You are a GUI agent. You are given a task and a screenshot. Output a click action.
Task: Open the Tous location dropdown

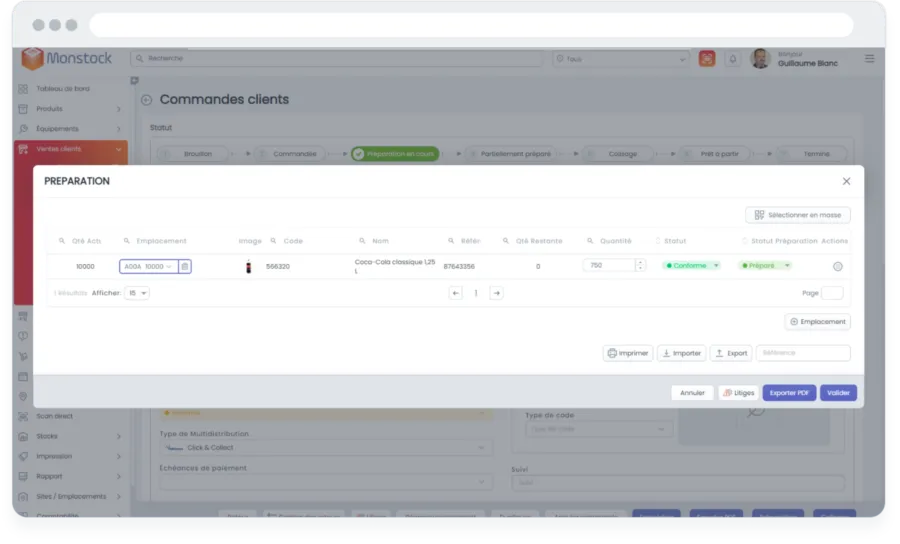(621, 59)
